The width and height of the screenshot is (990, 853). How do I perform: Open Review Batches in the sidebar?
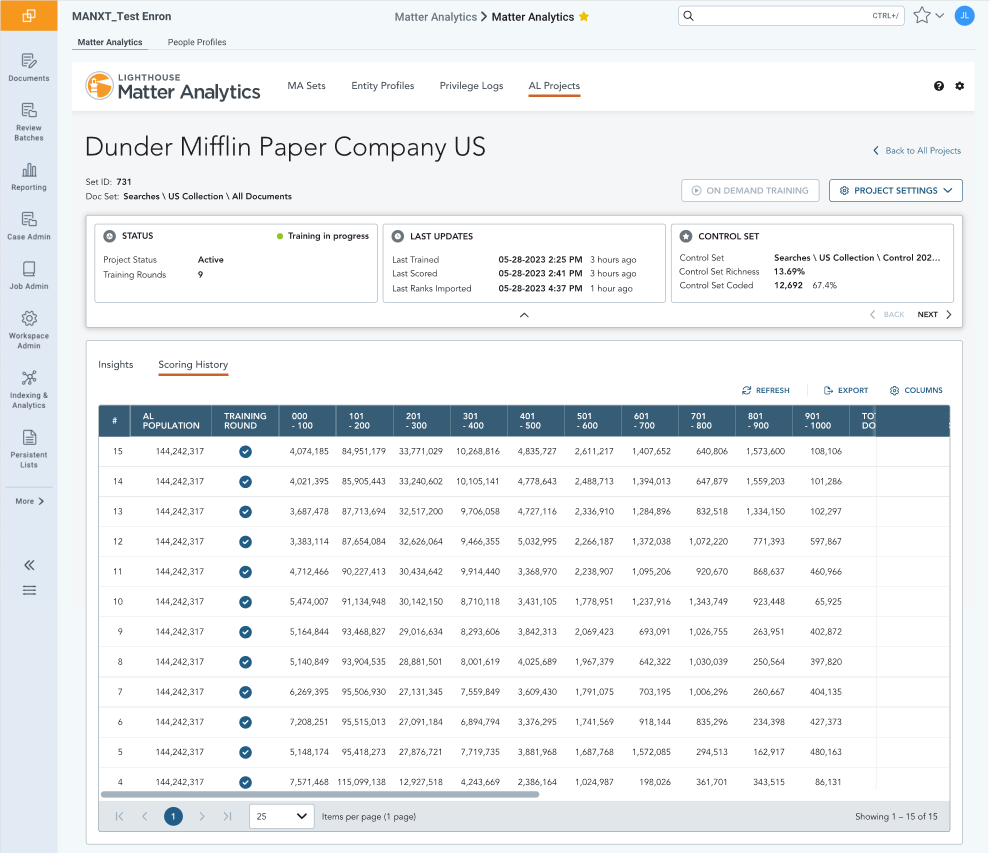coord(28,122)
